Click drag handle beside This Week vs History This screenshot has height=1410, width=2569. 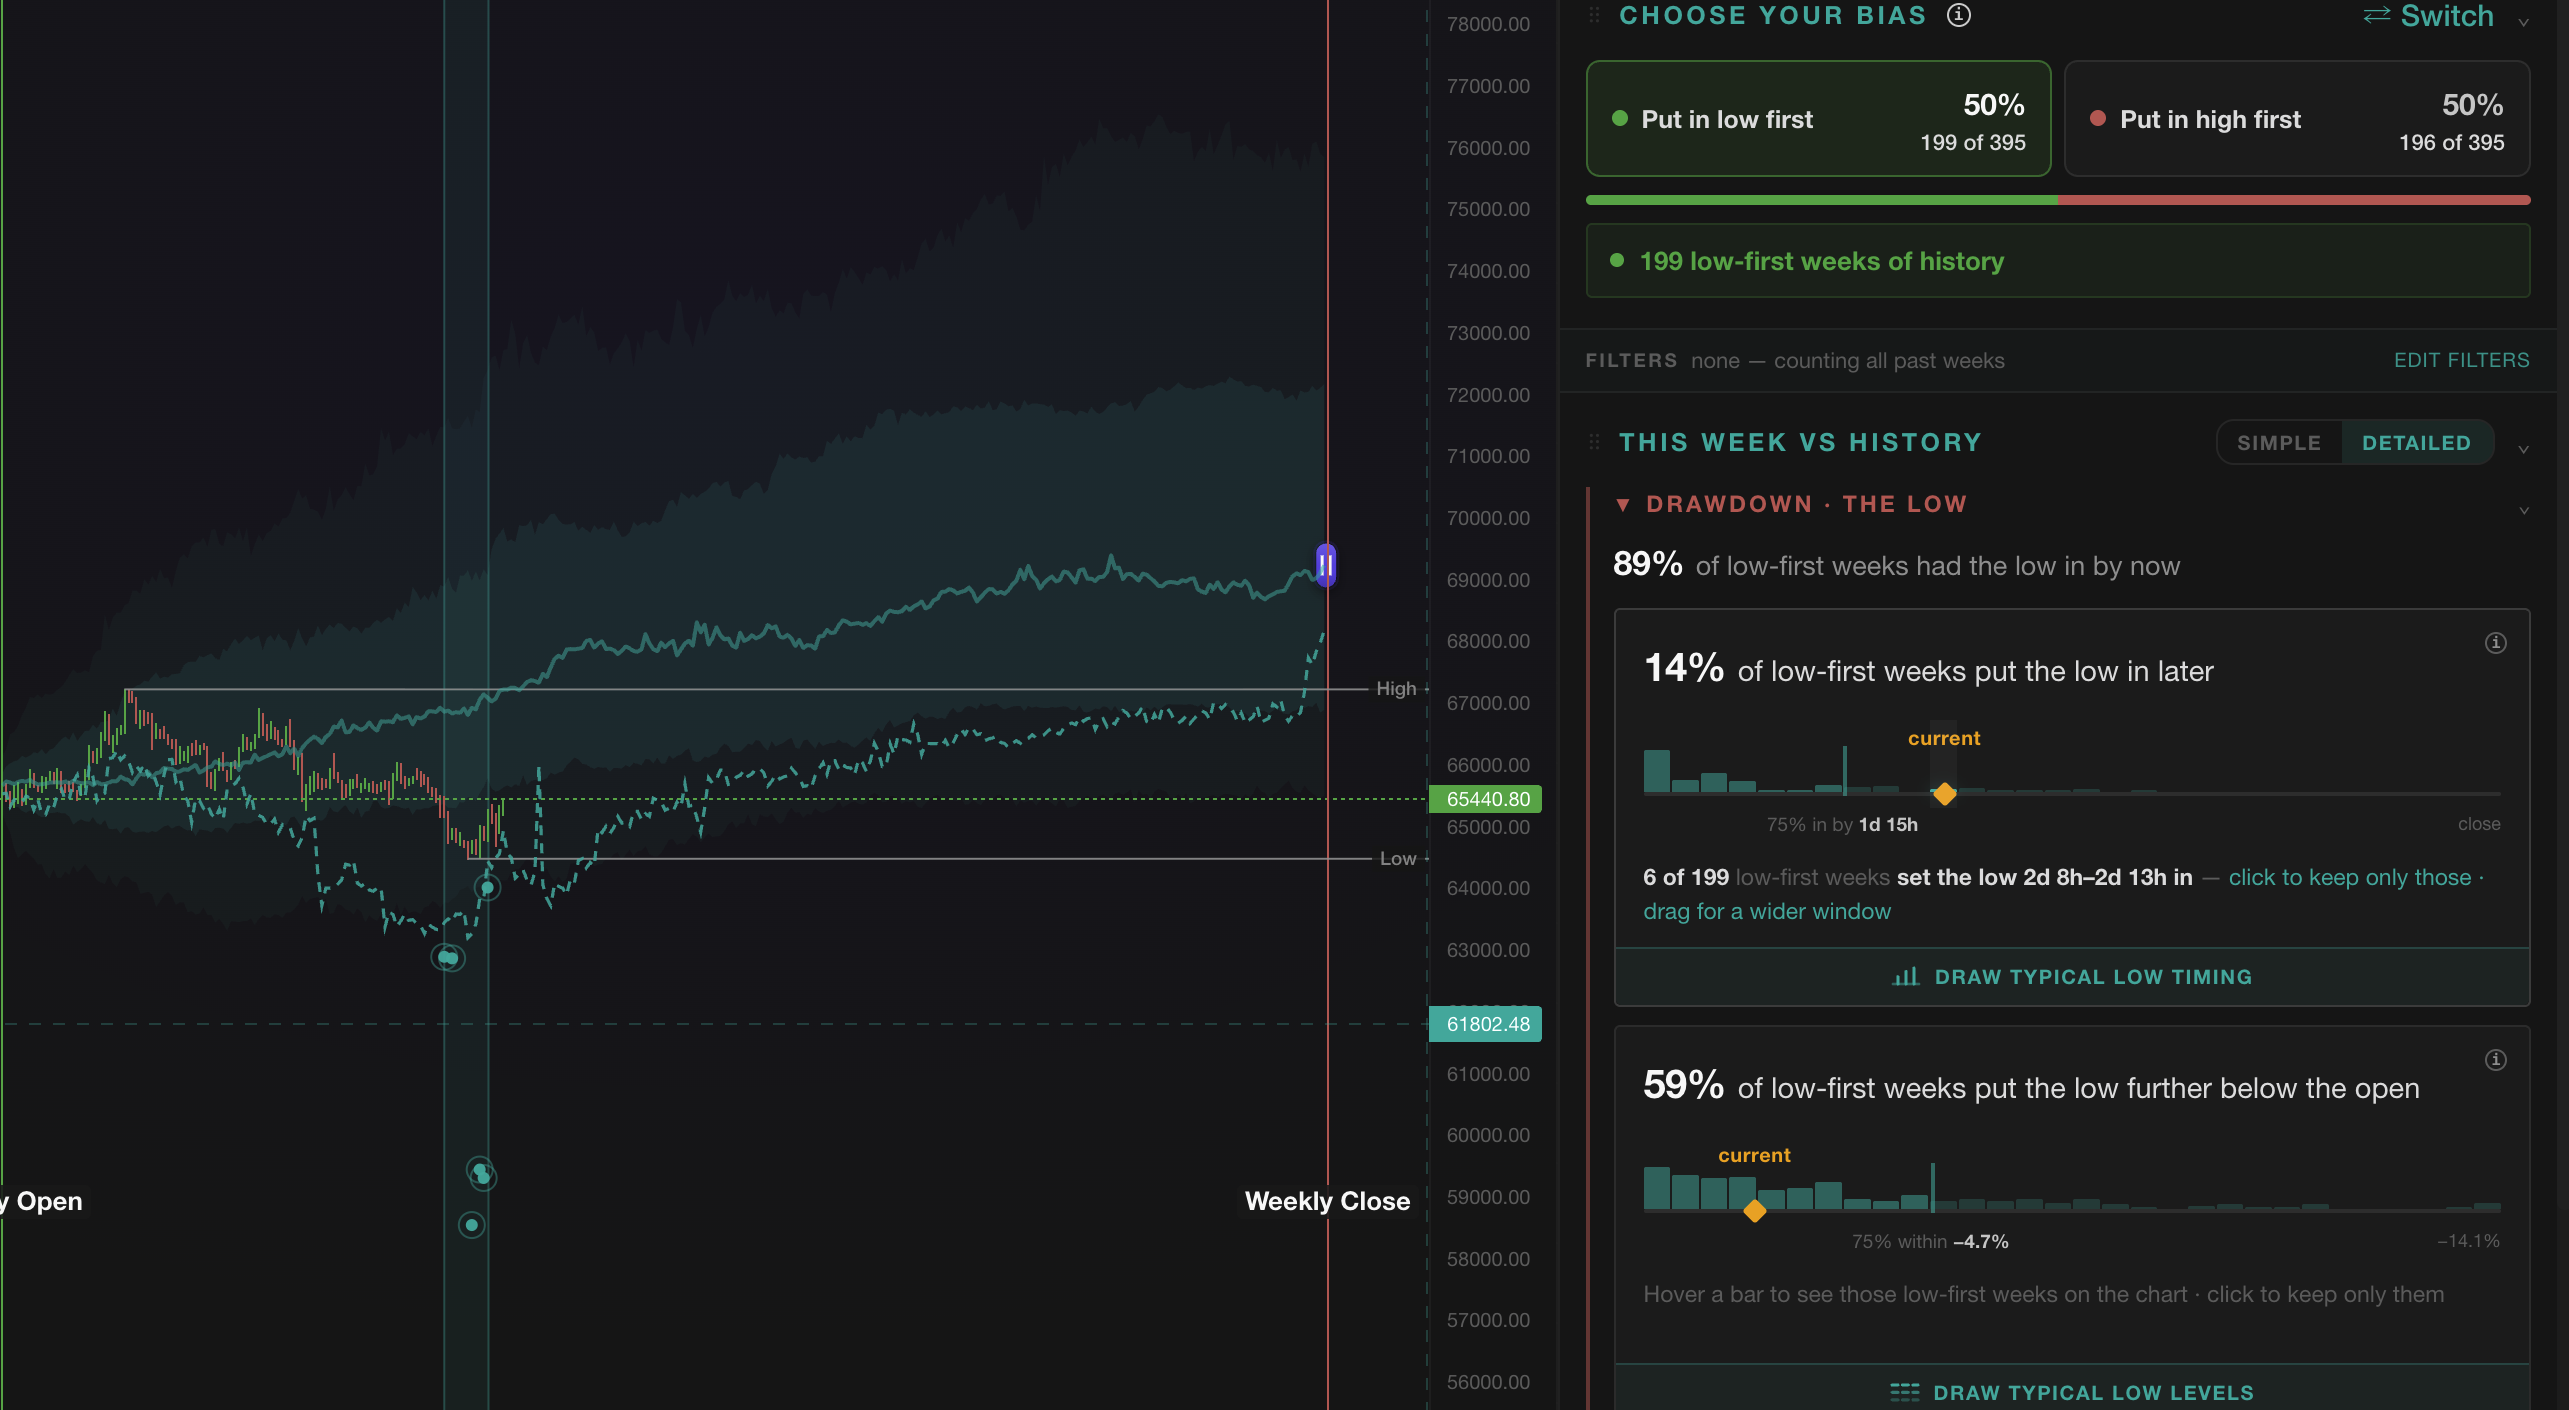(x=1594, y=442)
